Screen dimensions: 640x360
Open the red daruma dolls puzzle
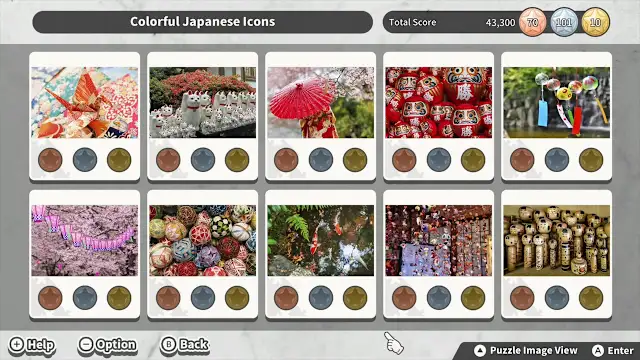438,102
